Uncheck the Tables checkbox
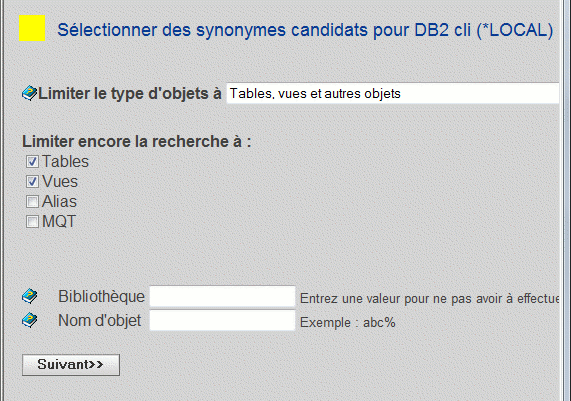 32,161
